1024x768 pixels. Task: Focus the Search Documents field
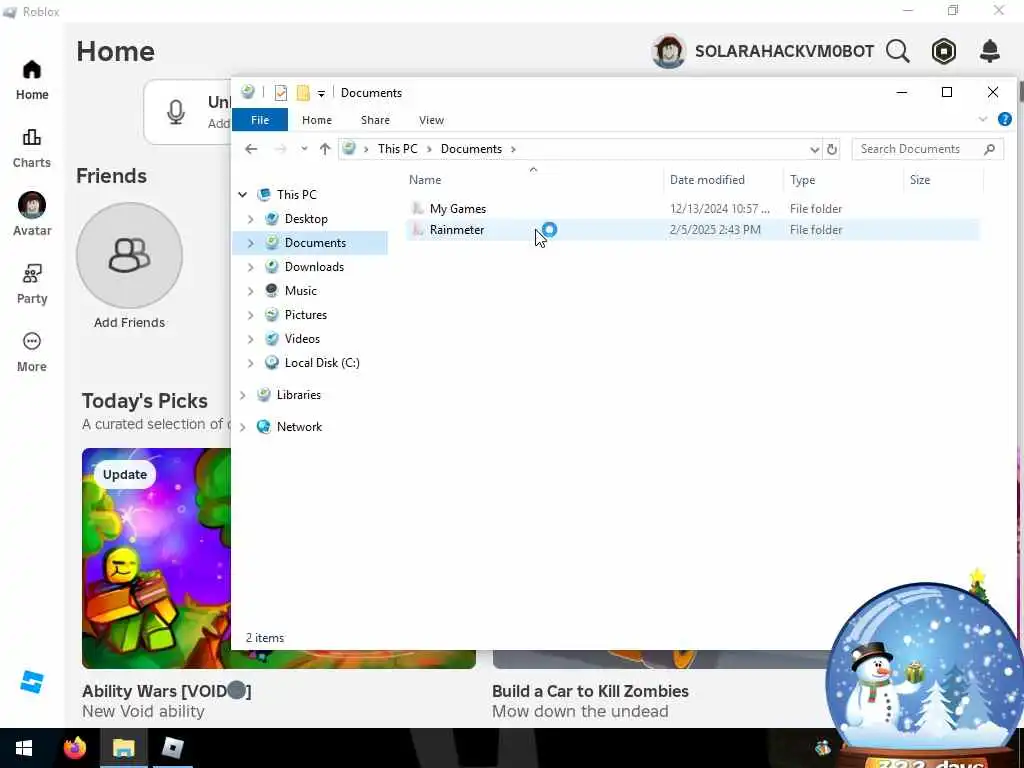tap(927, 149)
